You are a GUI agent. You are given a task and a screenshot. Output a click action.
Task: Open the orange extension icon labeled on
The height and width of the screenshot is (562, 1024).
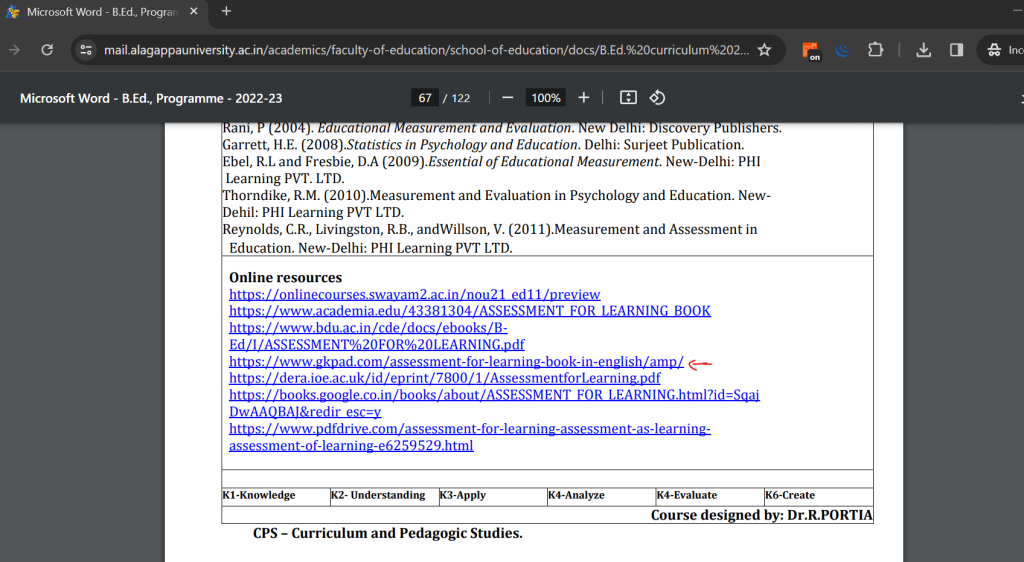810,51
